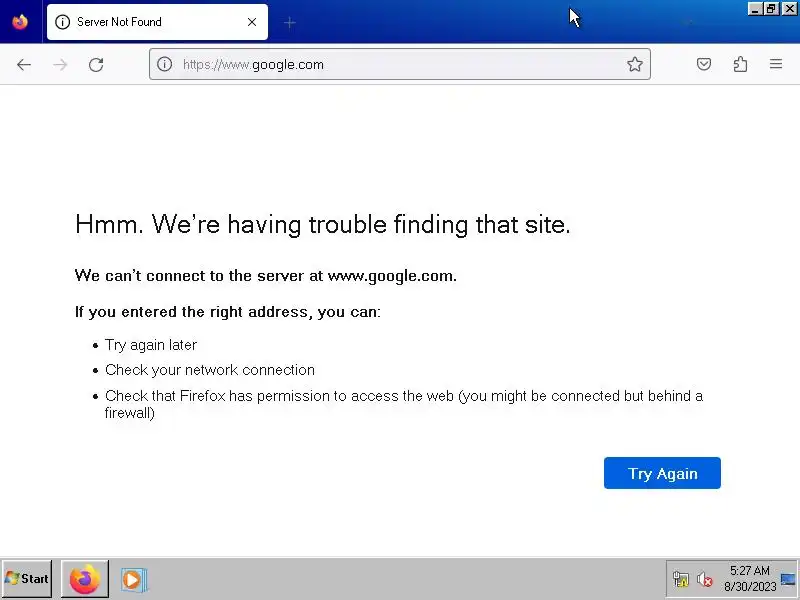Open the Extensions panel
800x600 pixels.
740,65
